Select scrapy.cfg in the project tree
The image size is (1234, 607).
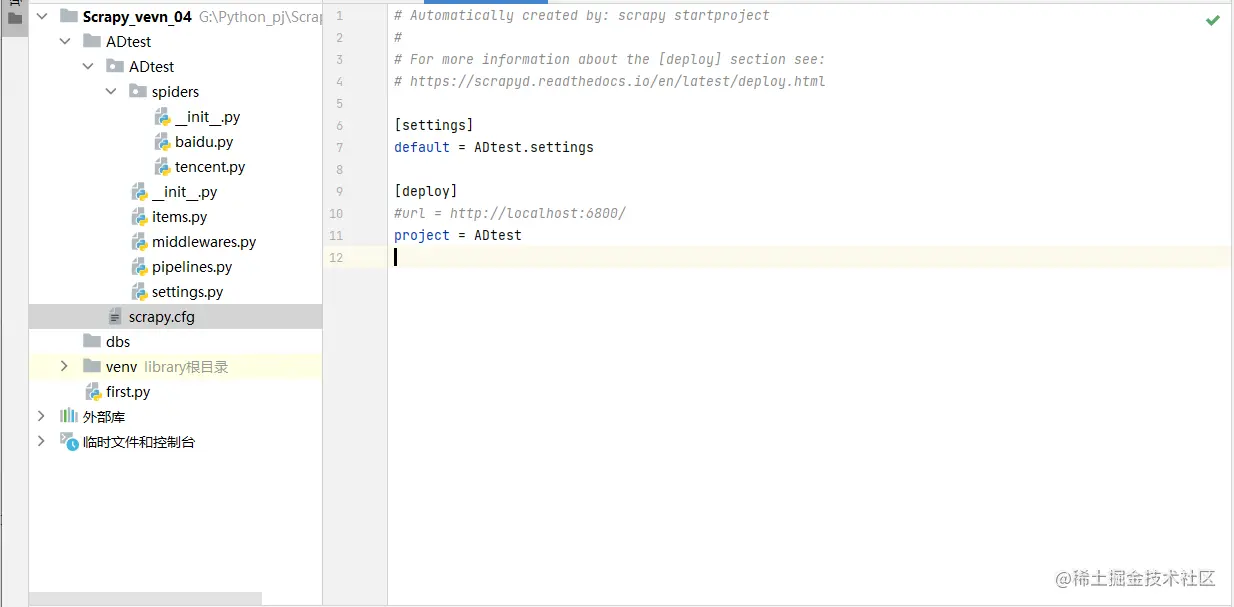point(162,316)
